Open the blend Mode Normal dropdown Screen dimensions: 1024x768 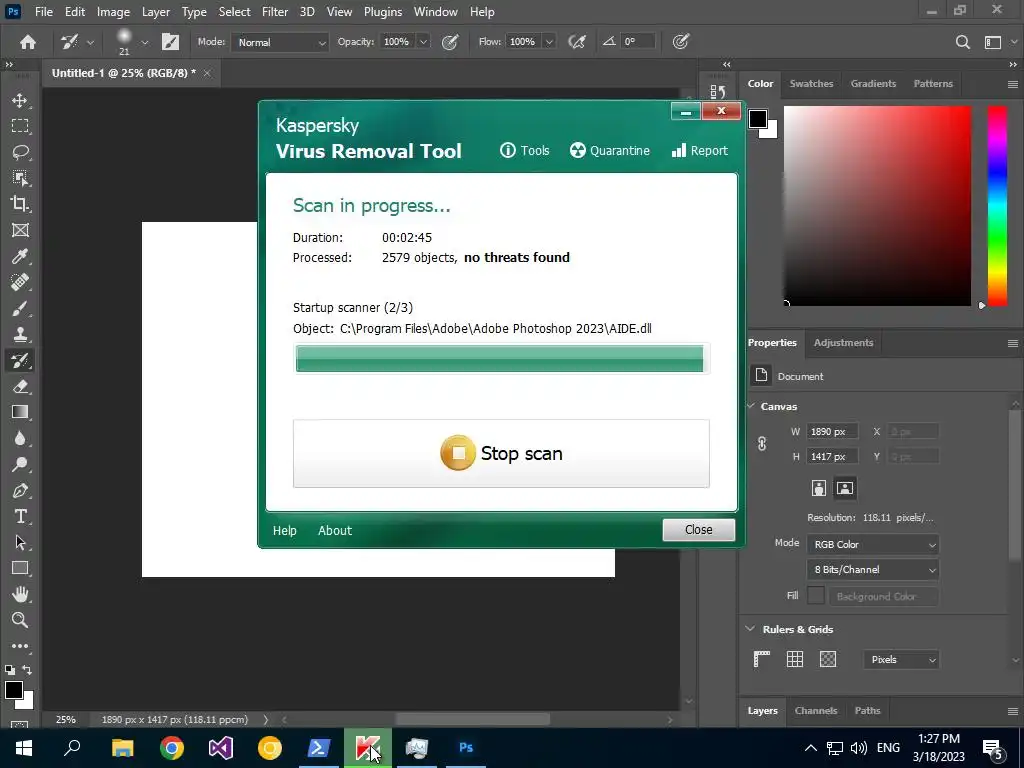tap(280, 42)
